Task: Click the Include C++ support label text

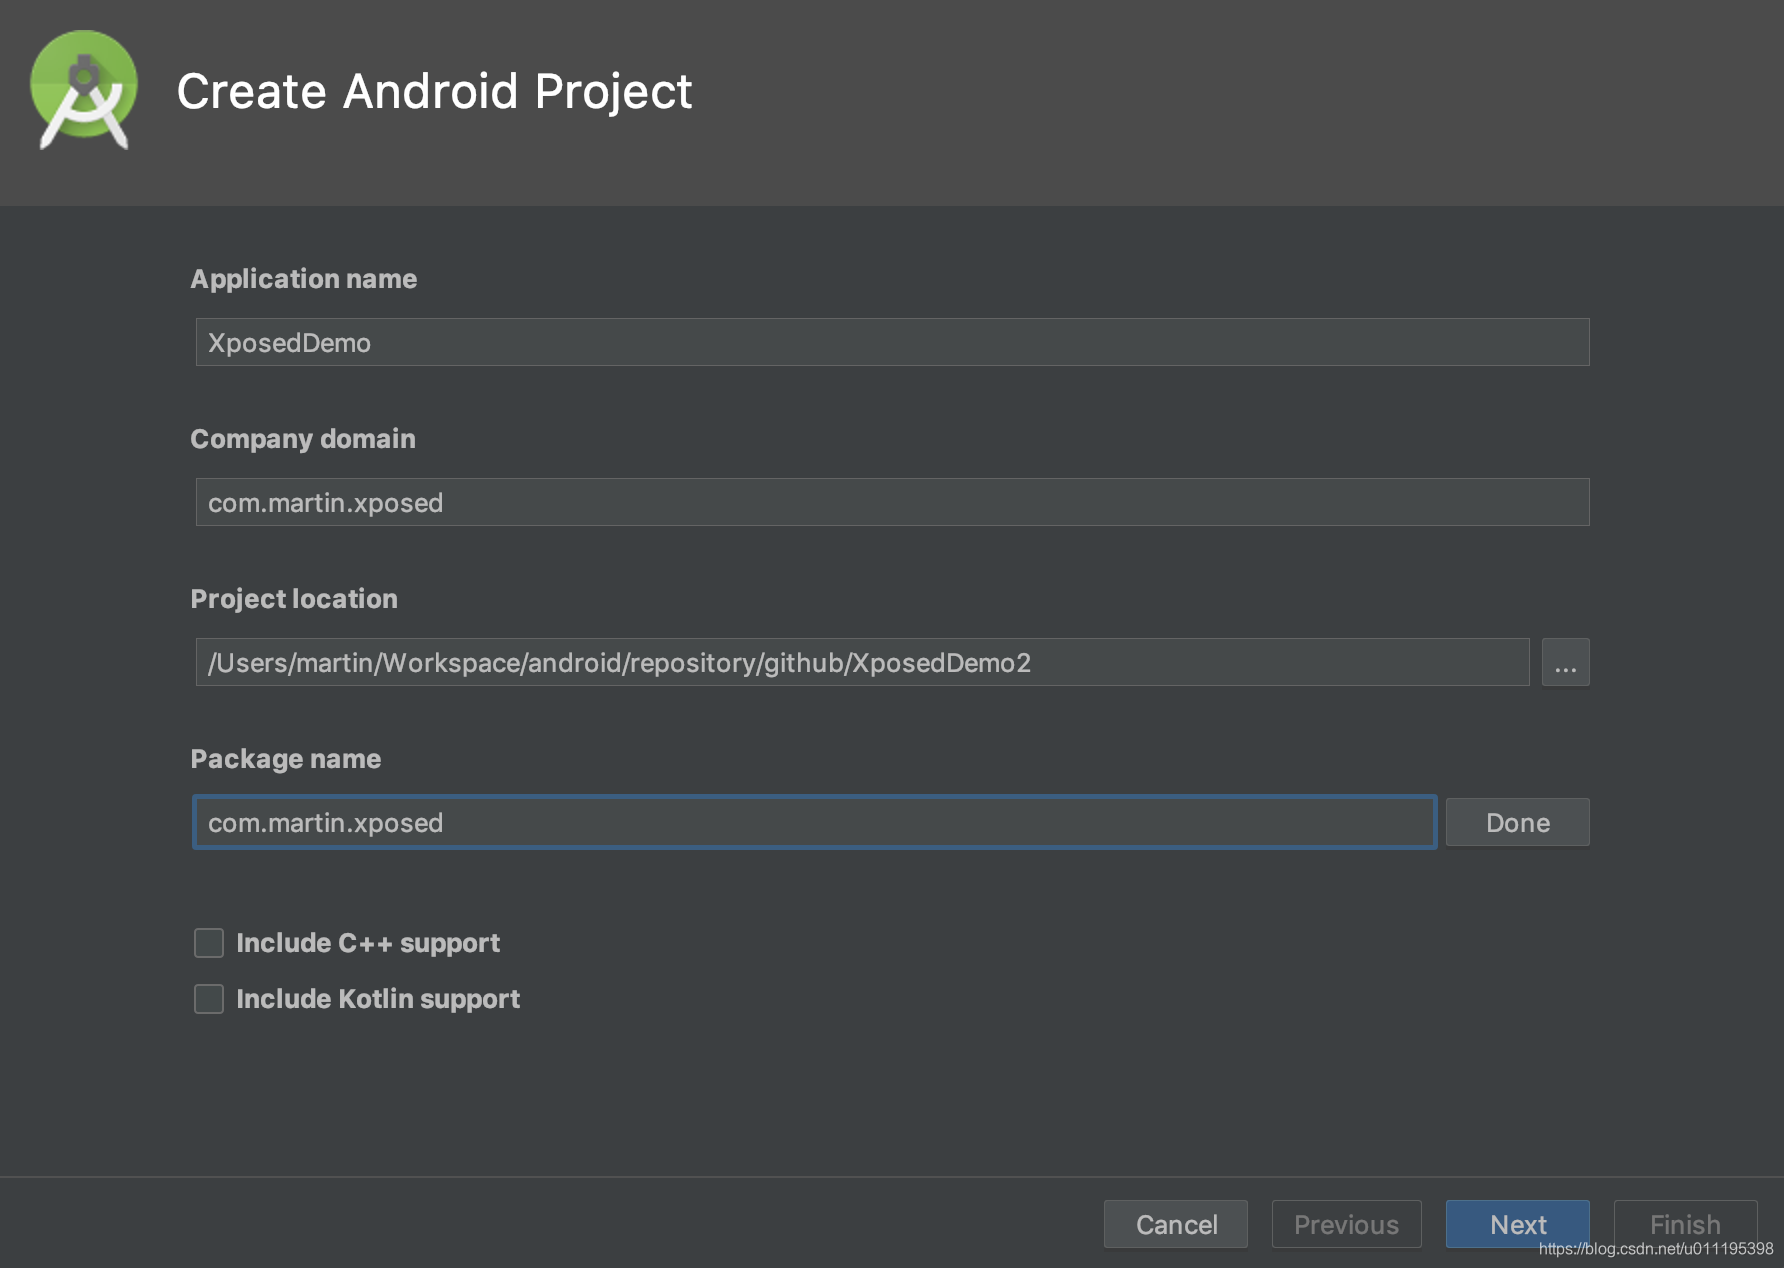Action: [368, 943]
